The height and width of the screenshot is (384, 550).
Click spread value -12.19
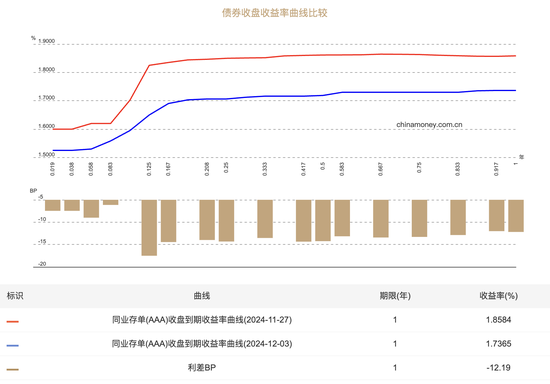498,368
